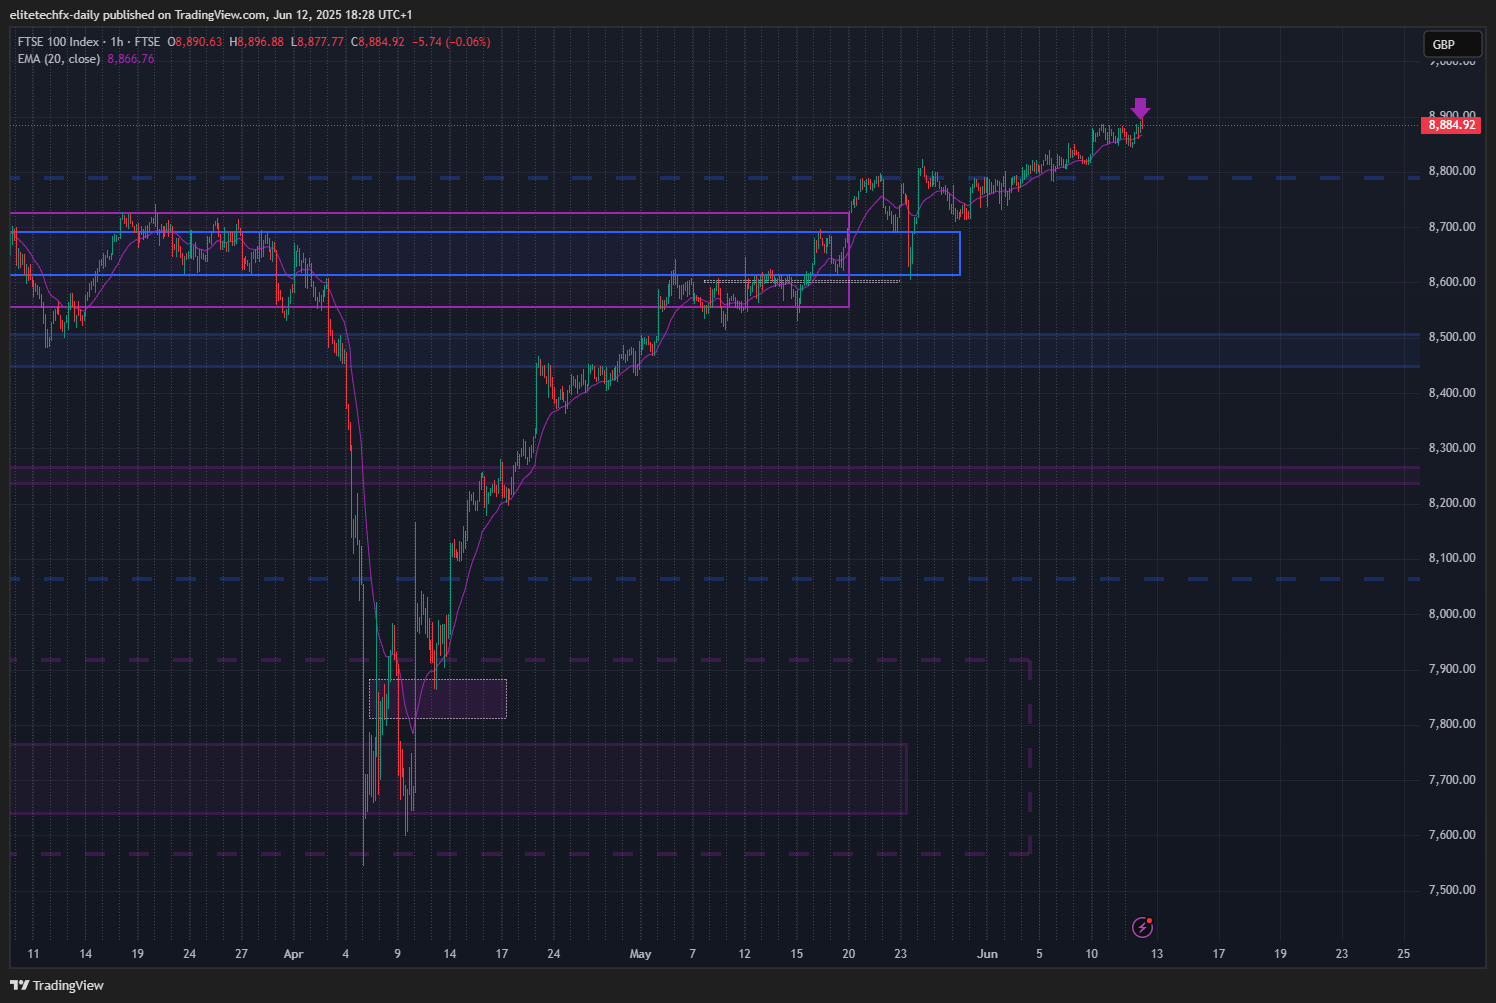Click the 8,300.00 price axis label
Viewport: 1496px width, 1003px height.
[1452, 448]
